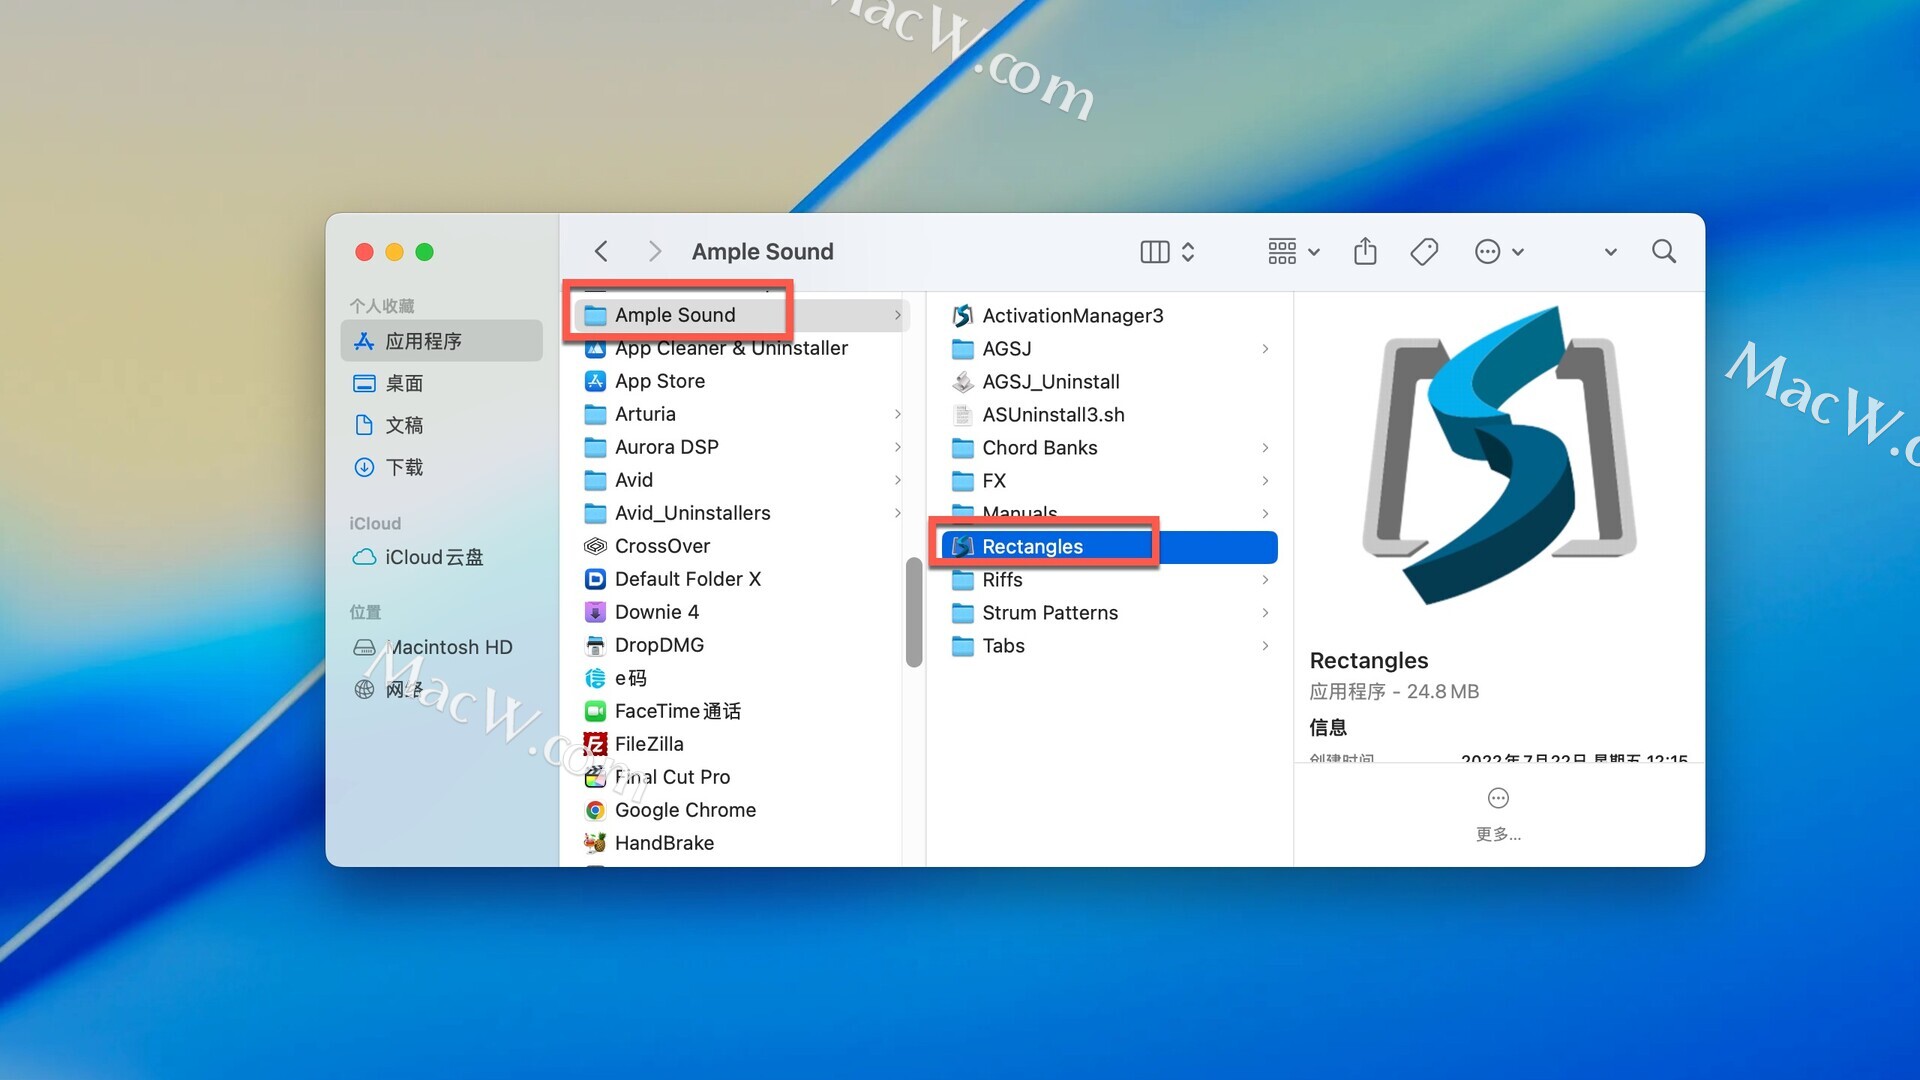1920x1080 pixels.
Task: Select the Arturia folder
Action: coord(741,414)
